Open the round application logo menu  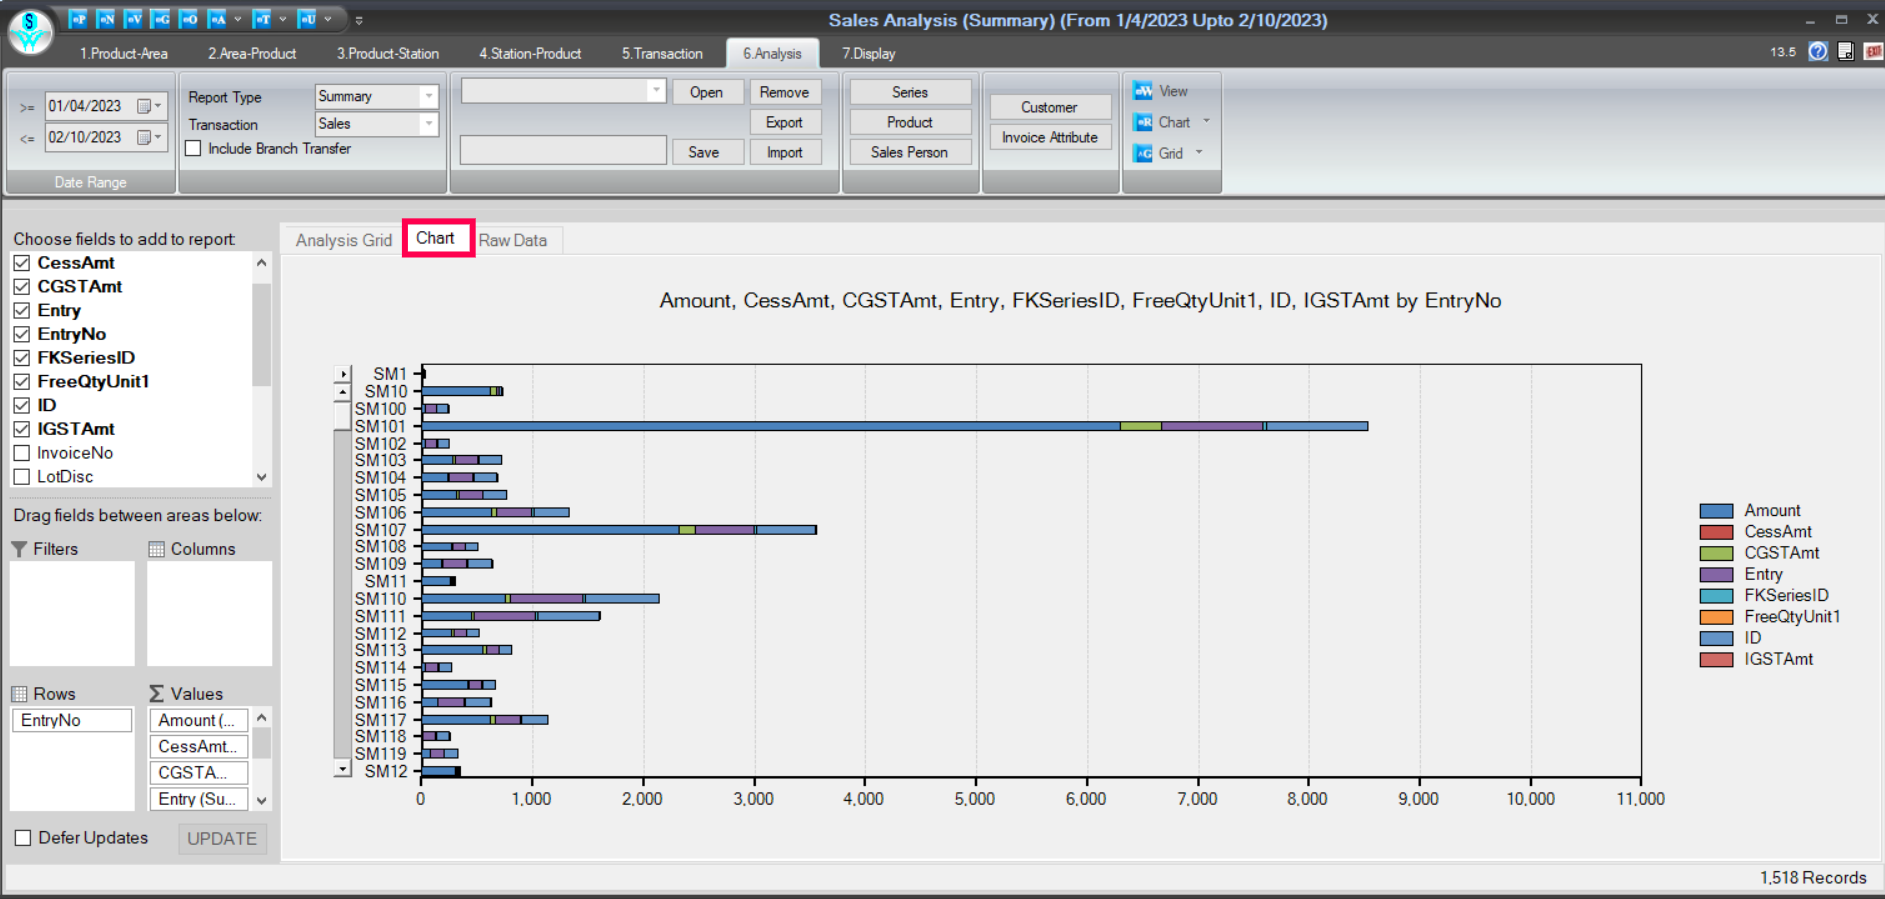point(30,31)
